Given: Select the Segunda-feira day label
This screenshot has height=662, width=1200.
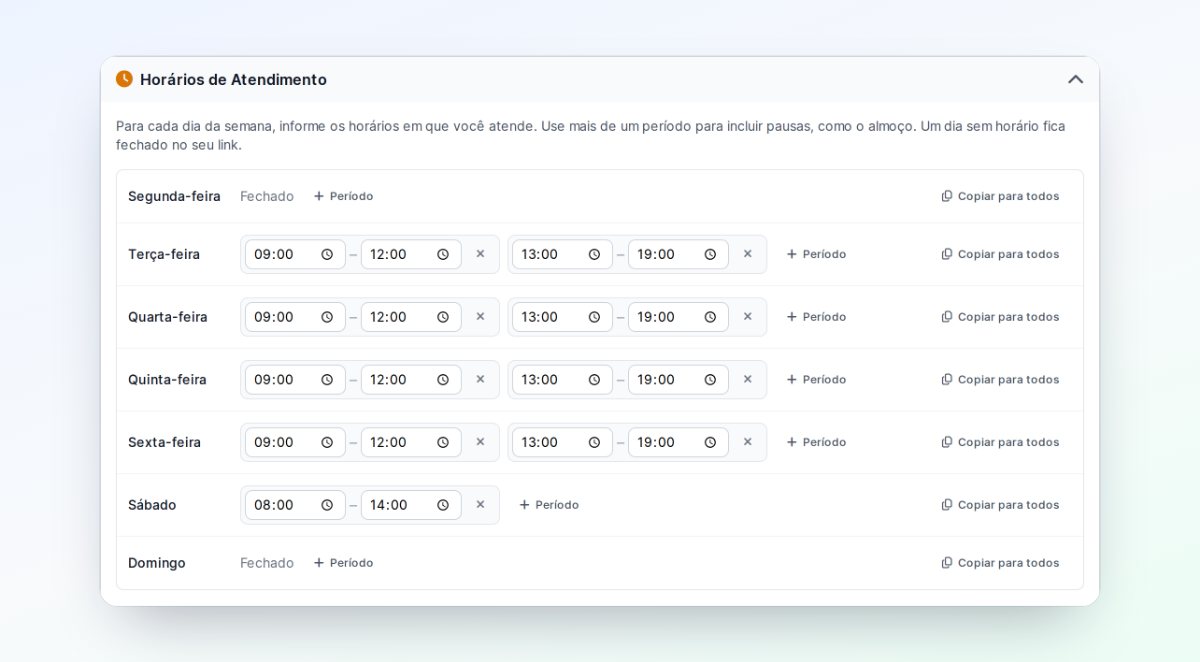Looking at the screenshot, I should tap(174, 196).
